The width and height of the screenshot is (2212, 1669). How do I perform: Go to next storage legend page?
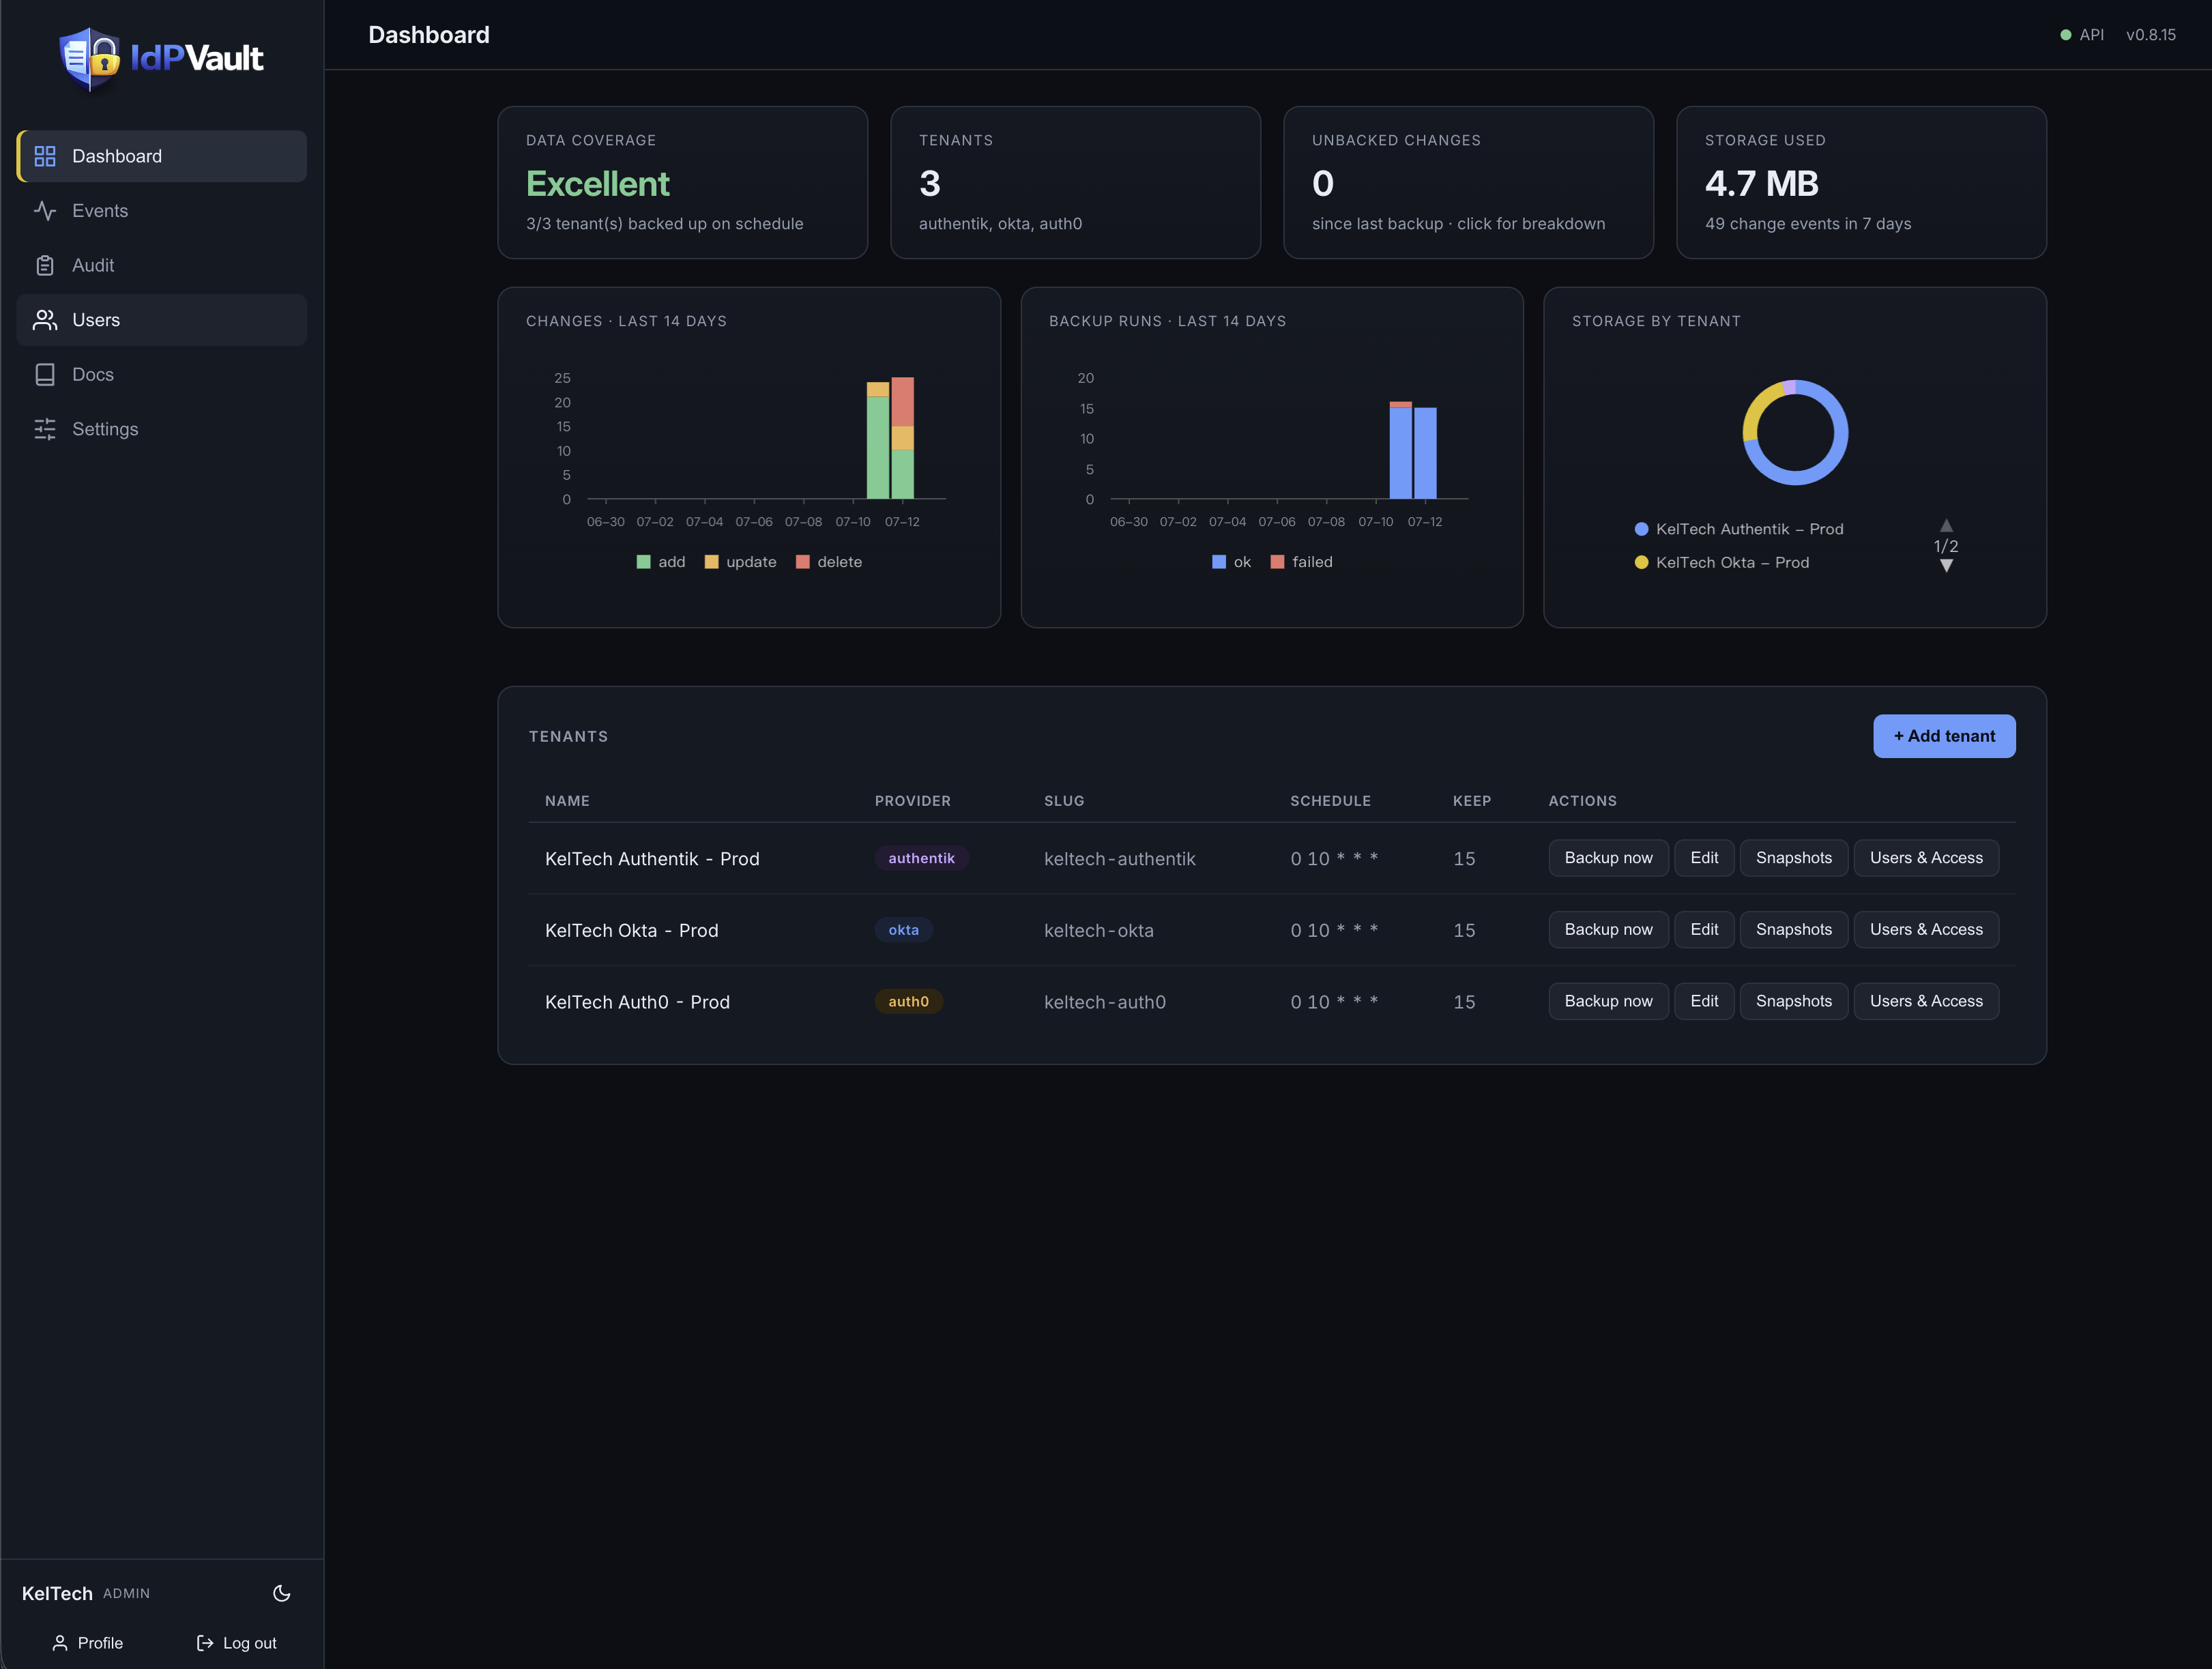[1946, 566]
